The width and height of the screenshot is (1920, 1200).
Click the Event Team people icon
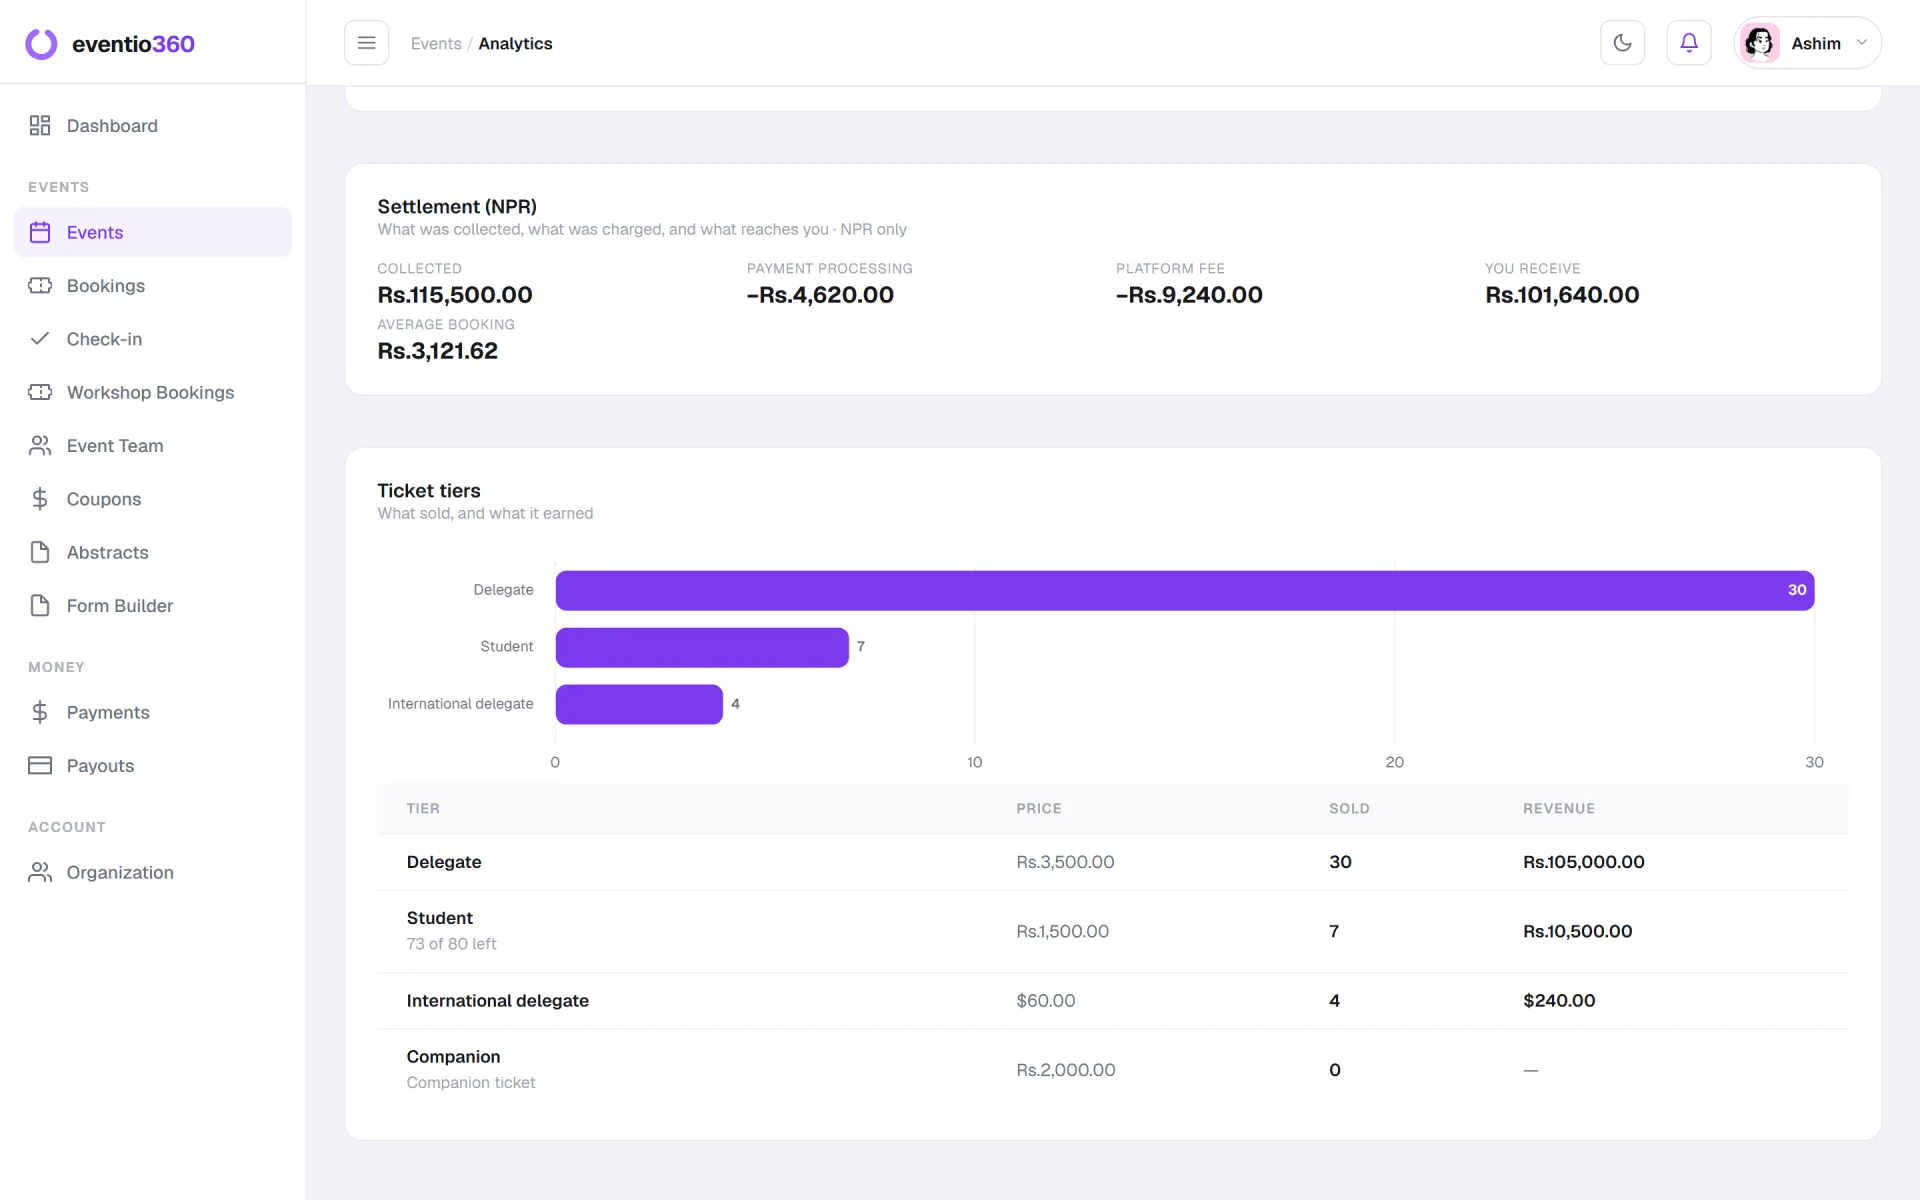point(40,446)
